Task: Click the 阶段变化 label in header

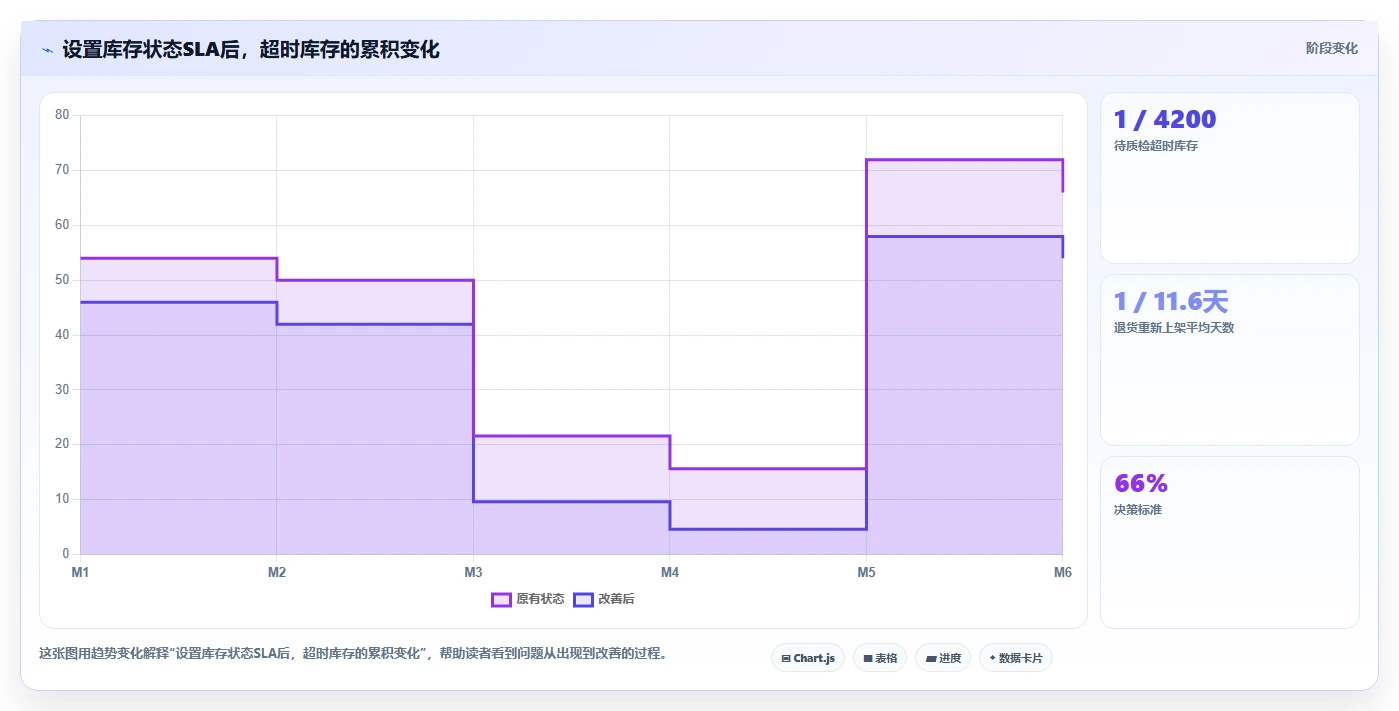Action: (1331, 48)
